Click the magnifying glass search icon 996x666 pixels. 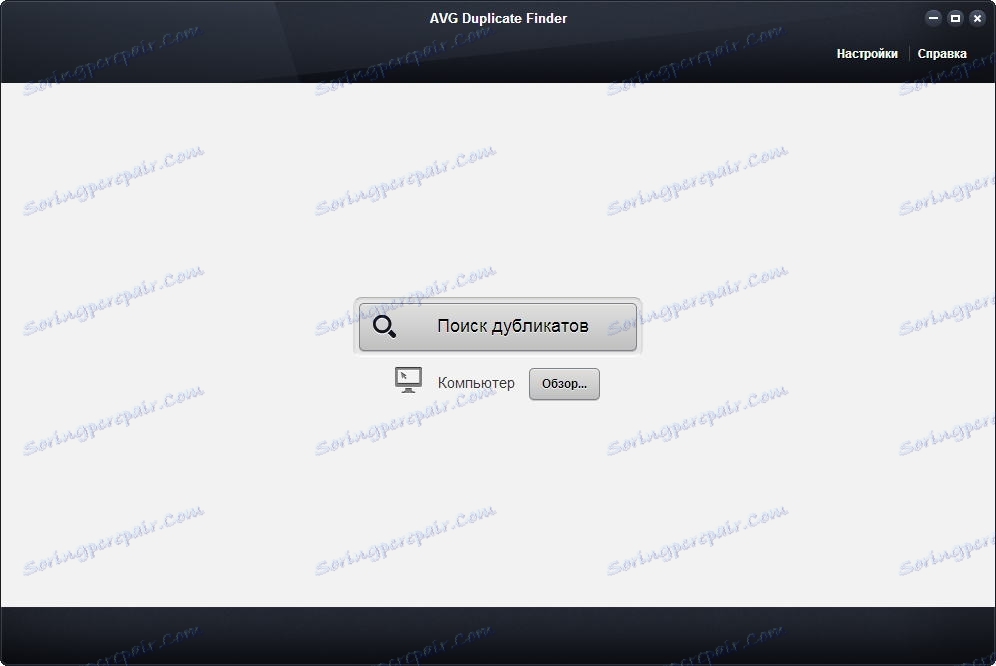[x=384, y=327]
